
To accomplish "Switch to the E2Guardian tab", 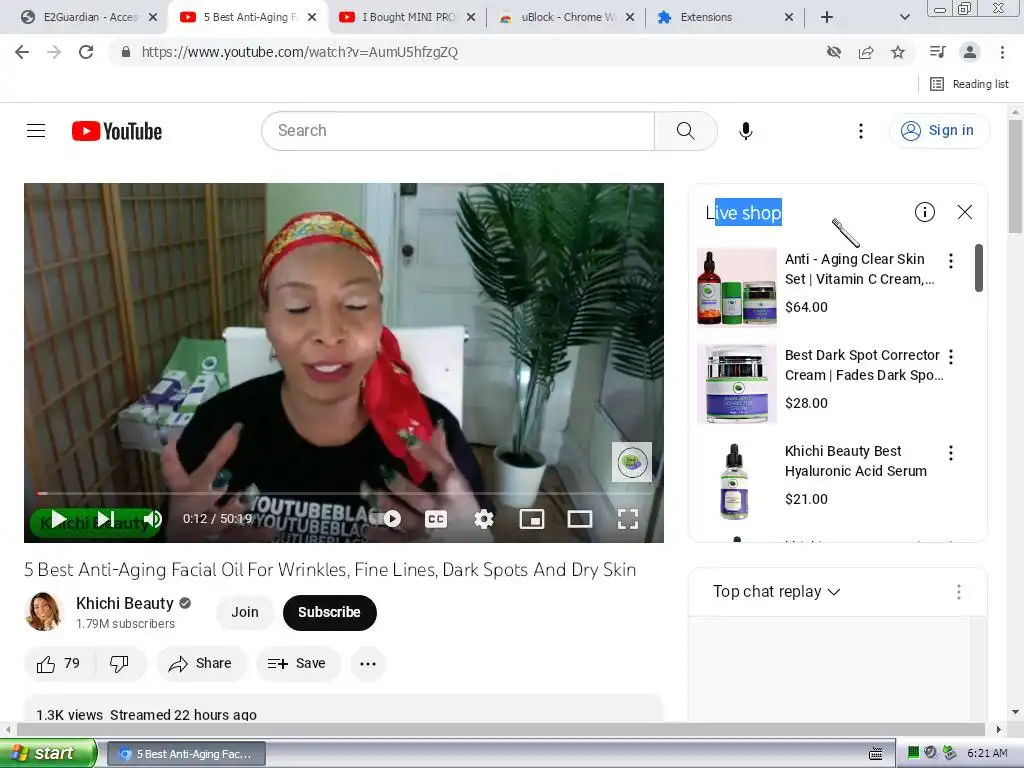I will [90, 17].
